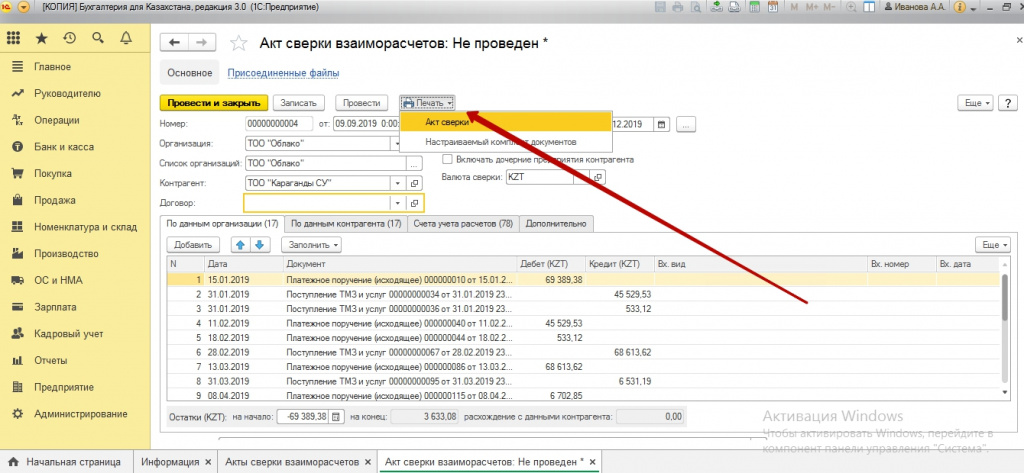The image size is (1024, 473).
Task: Expand the Печать dropdown button
Action: pyautogui.click(x=427, y=103)
